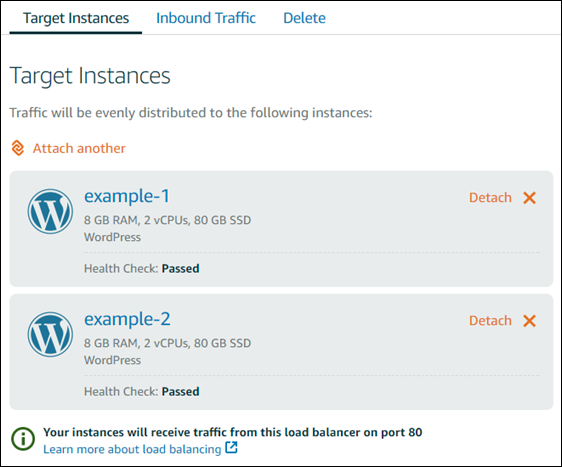Switch to the Inbound Traffic tab
Viewport: 562px width, 467px height.
tap(206, 18)
